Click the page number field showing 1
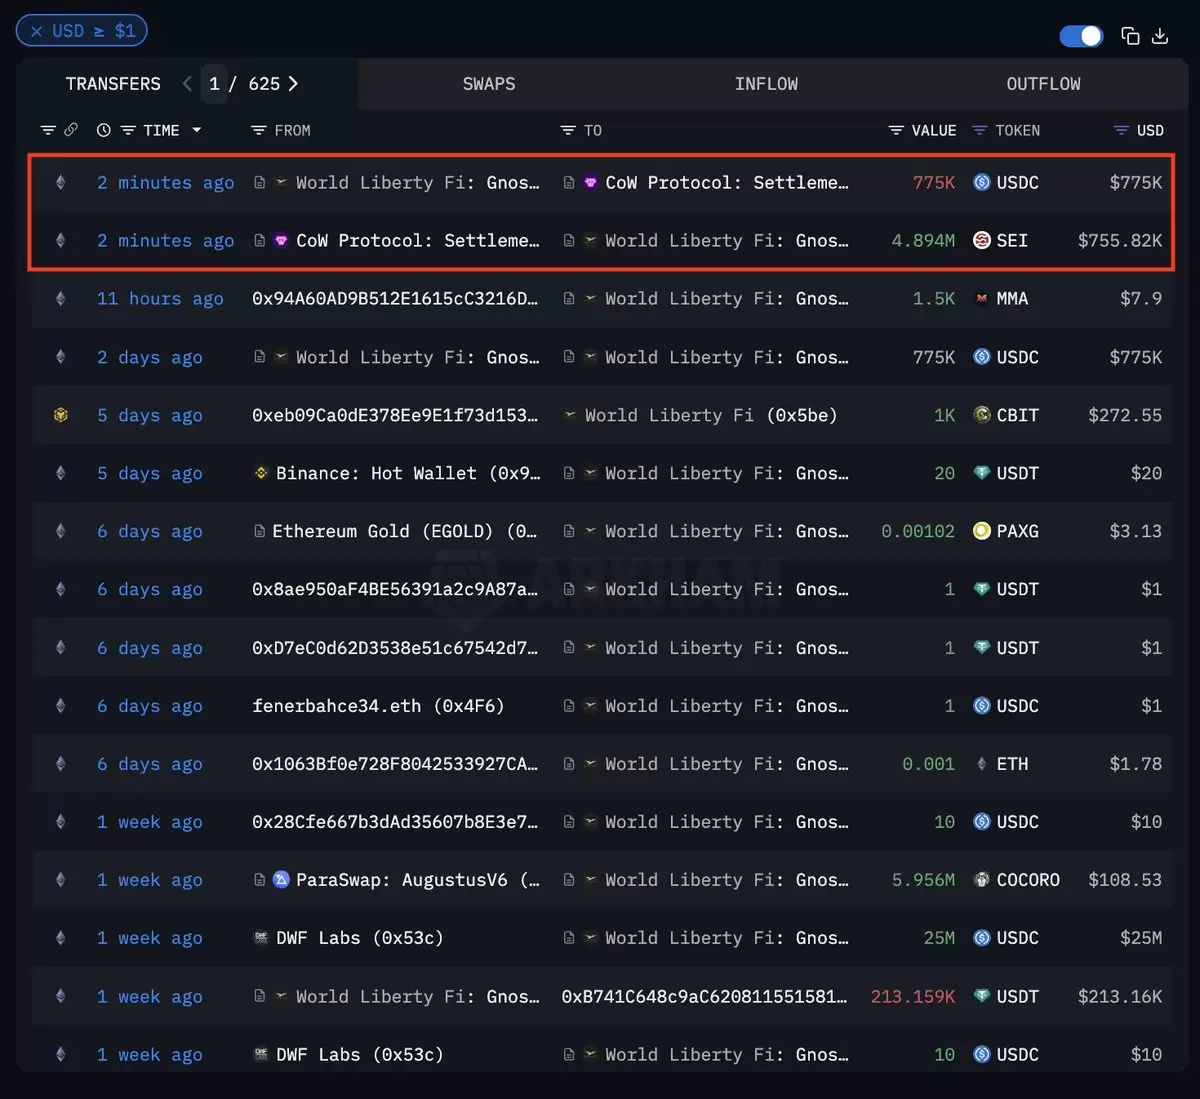Image resolution: width=1200 pixels, height=1099 pixels. 214,84
